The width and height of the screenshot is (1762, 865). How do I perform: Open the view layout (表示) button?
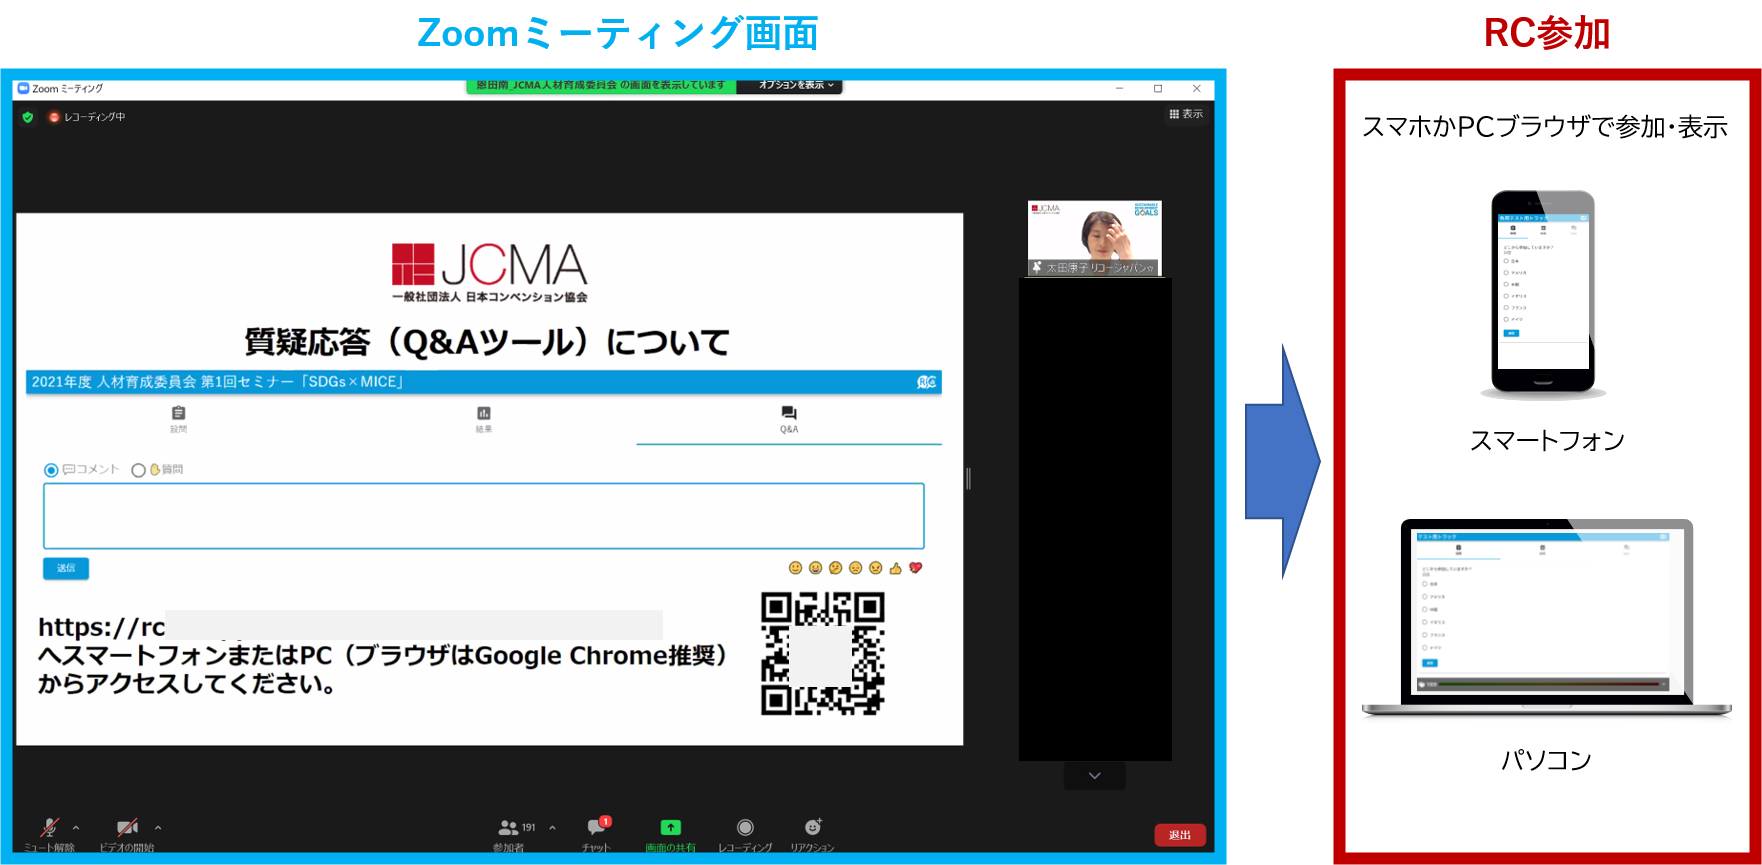point(1186,114)
